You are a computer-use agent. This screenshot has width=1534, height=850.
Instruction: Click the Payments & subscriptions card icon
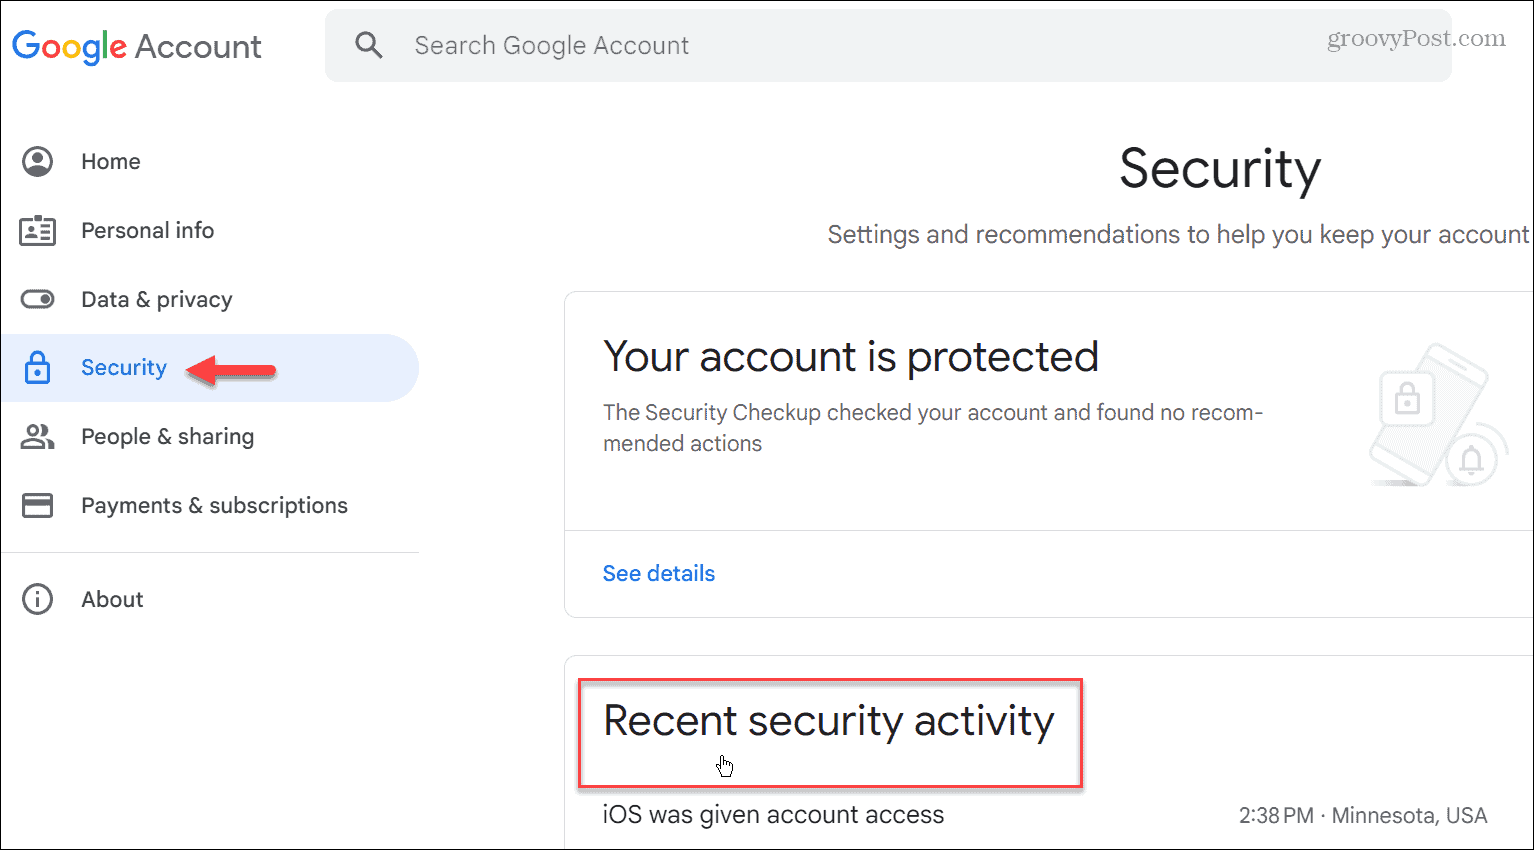37,505
